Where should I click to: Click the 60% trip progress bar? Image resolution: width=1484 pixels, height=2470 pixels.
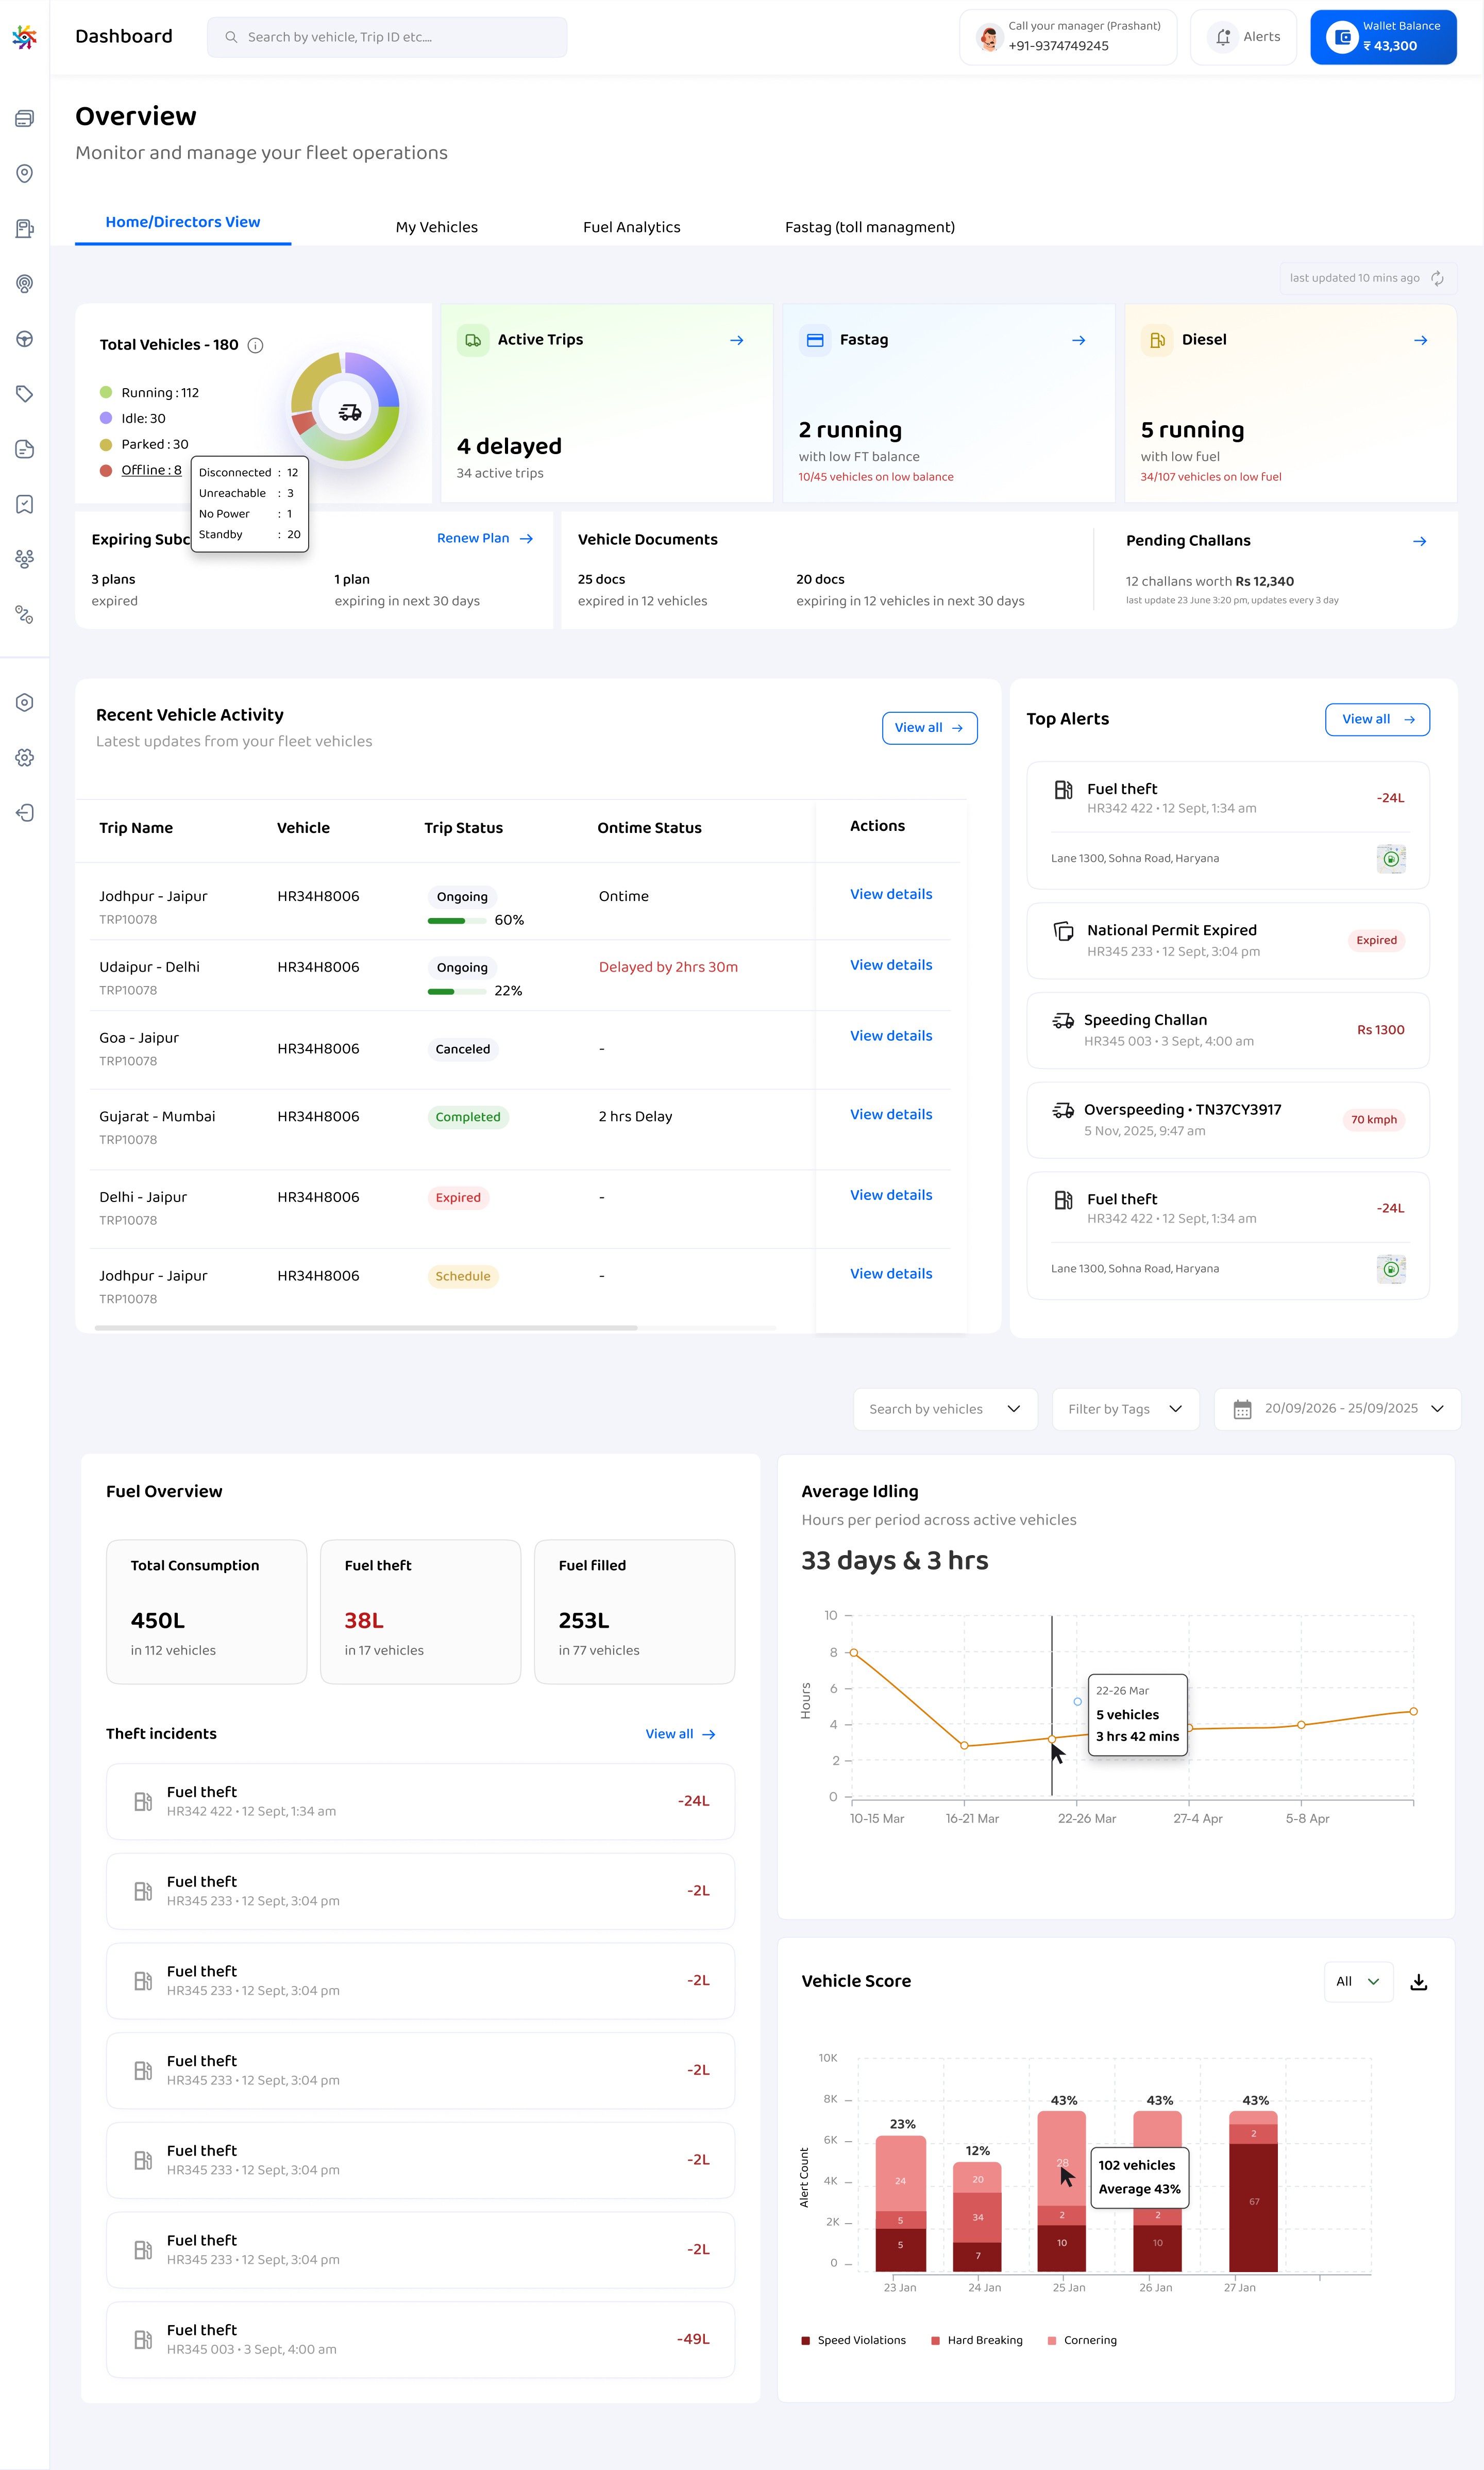pos(458,920)
